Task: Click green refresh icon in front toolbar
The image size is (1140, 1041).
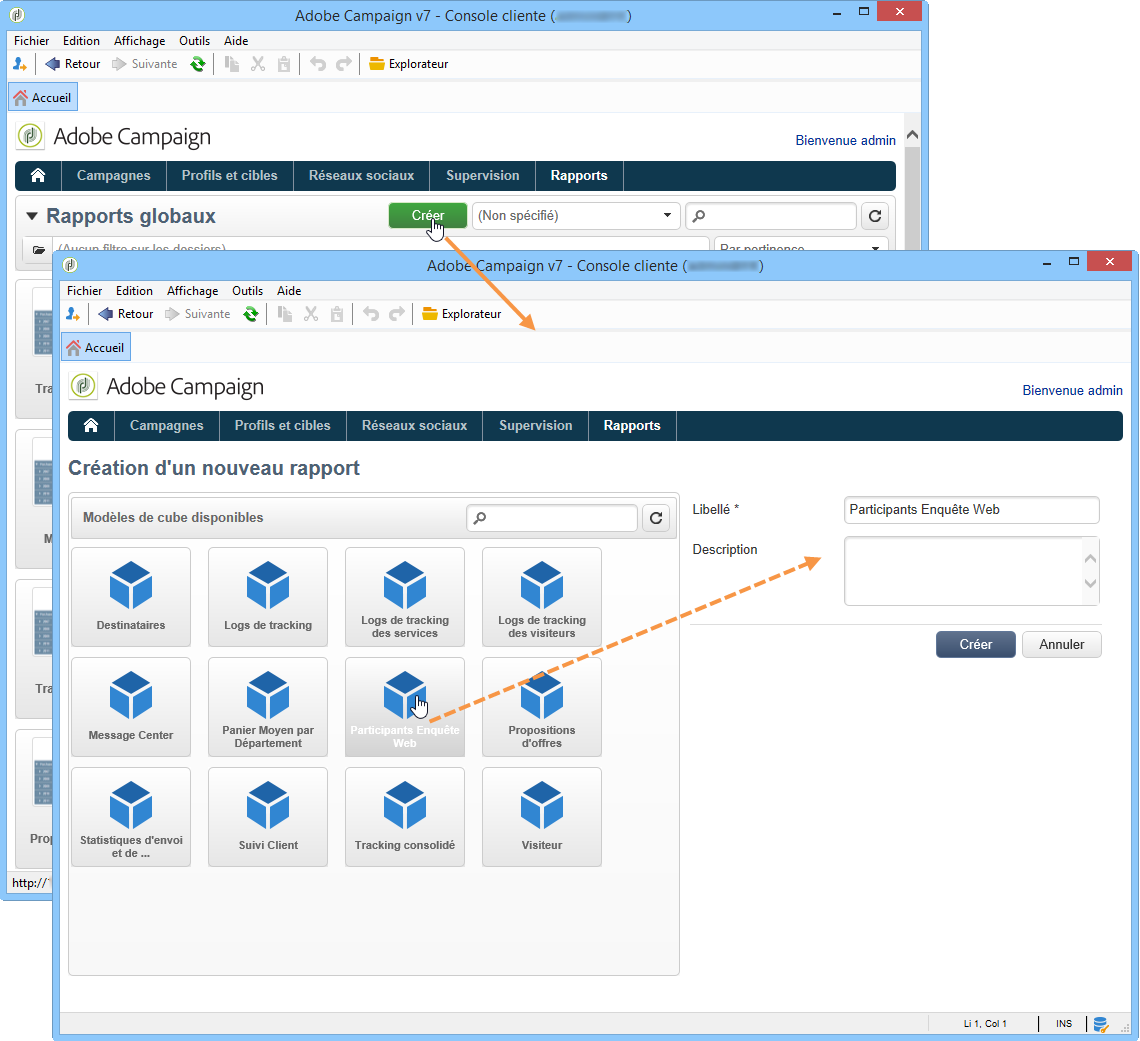Action: (x=251, y=314)
